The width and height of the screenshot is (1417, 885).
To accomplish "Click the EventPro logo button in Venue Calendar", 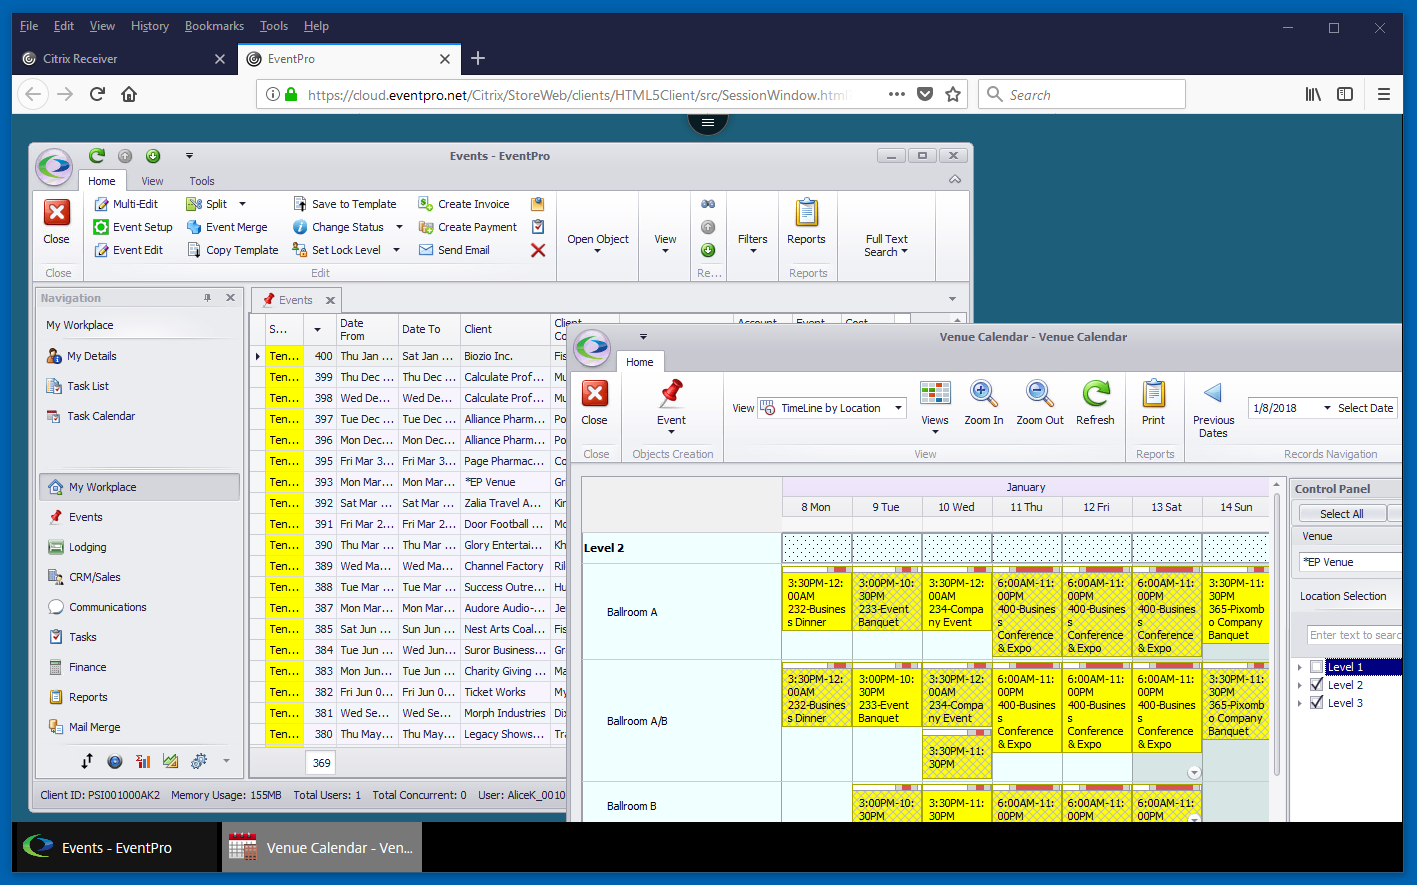I will coord(593,347).
